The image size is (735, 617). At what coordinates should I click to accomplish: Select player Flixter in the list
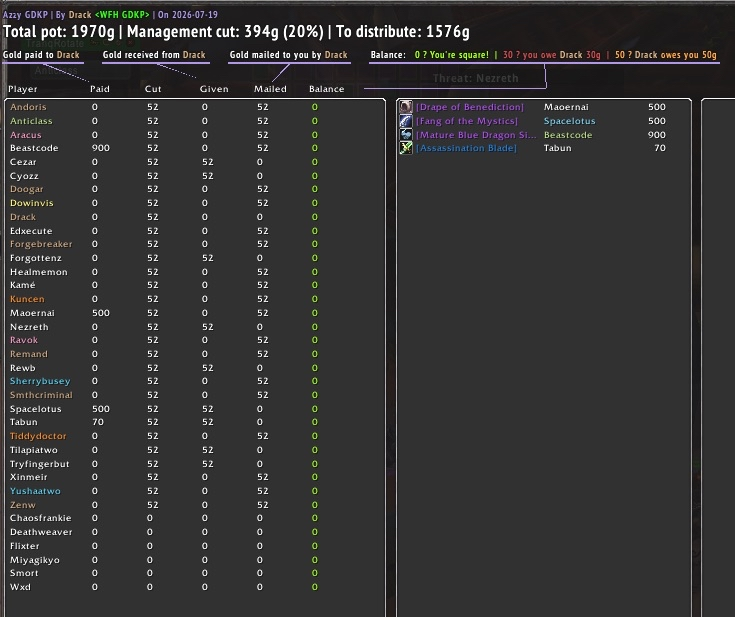[x=24, y=547]
